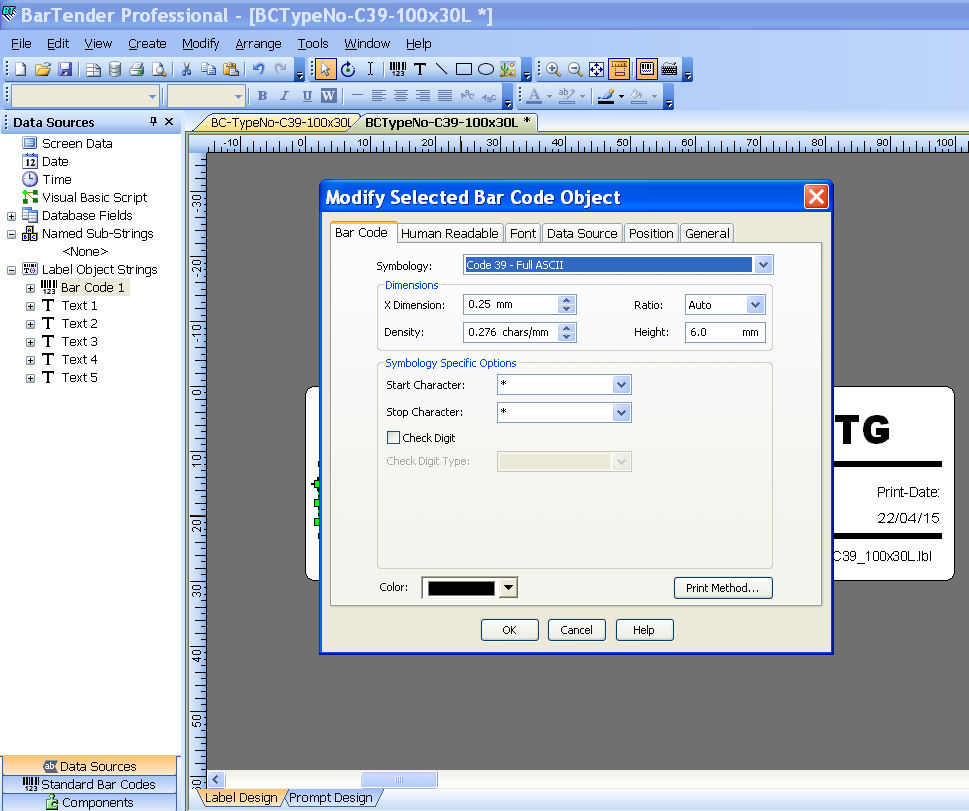Switch to the Font tab
Viewport: 969px width, 811px height.
[x=523, y=233]
